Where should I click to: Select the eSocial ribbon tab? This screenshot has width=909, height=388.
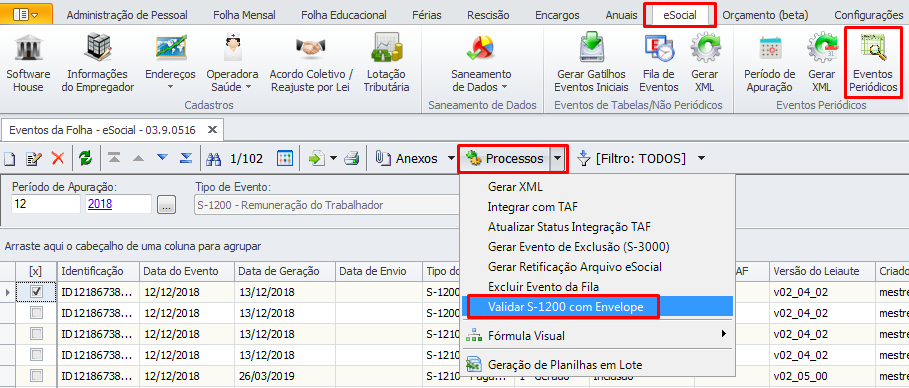tap(679, 15)
